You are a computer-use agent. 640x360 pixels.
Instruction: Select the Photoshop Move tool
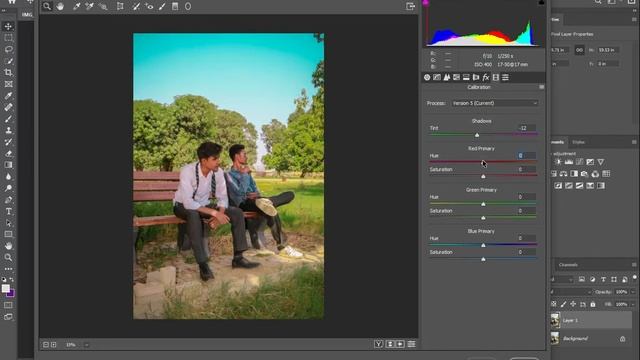[x=8, y=27]
